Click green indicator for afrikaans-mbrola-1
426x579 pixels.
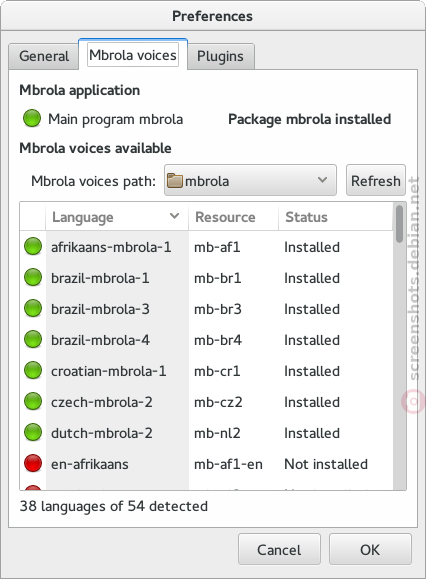click(x=33, y=247)
